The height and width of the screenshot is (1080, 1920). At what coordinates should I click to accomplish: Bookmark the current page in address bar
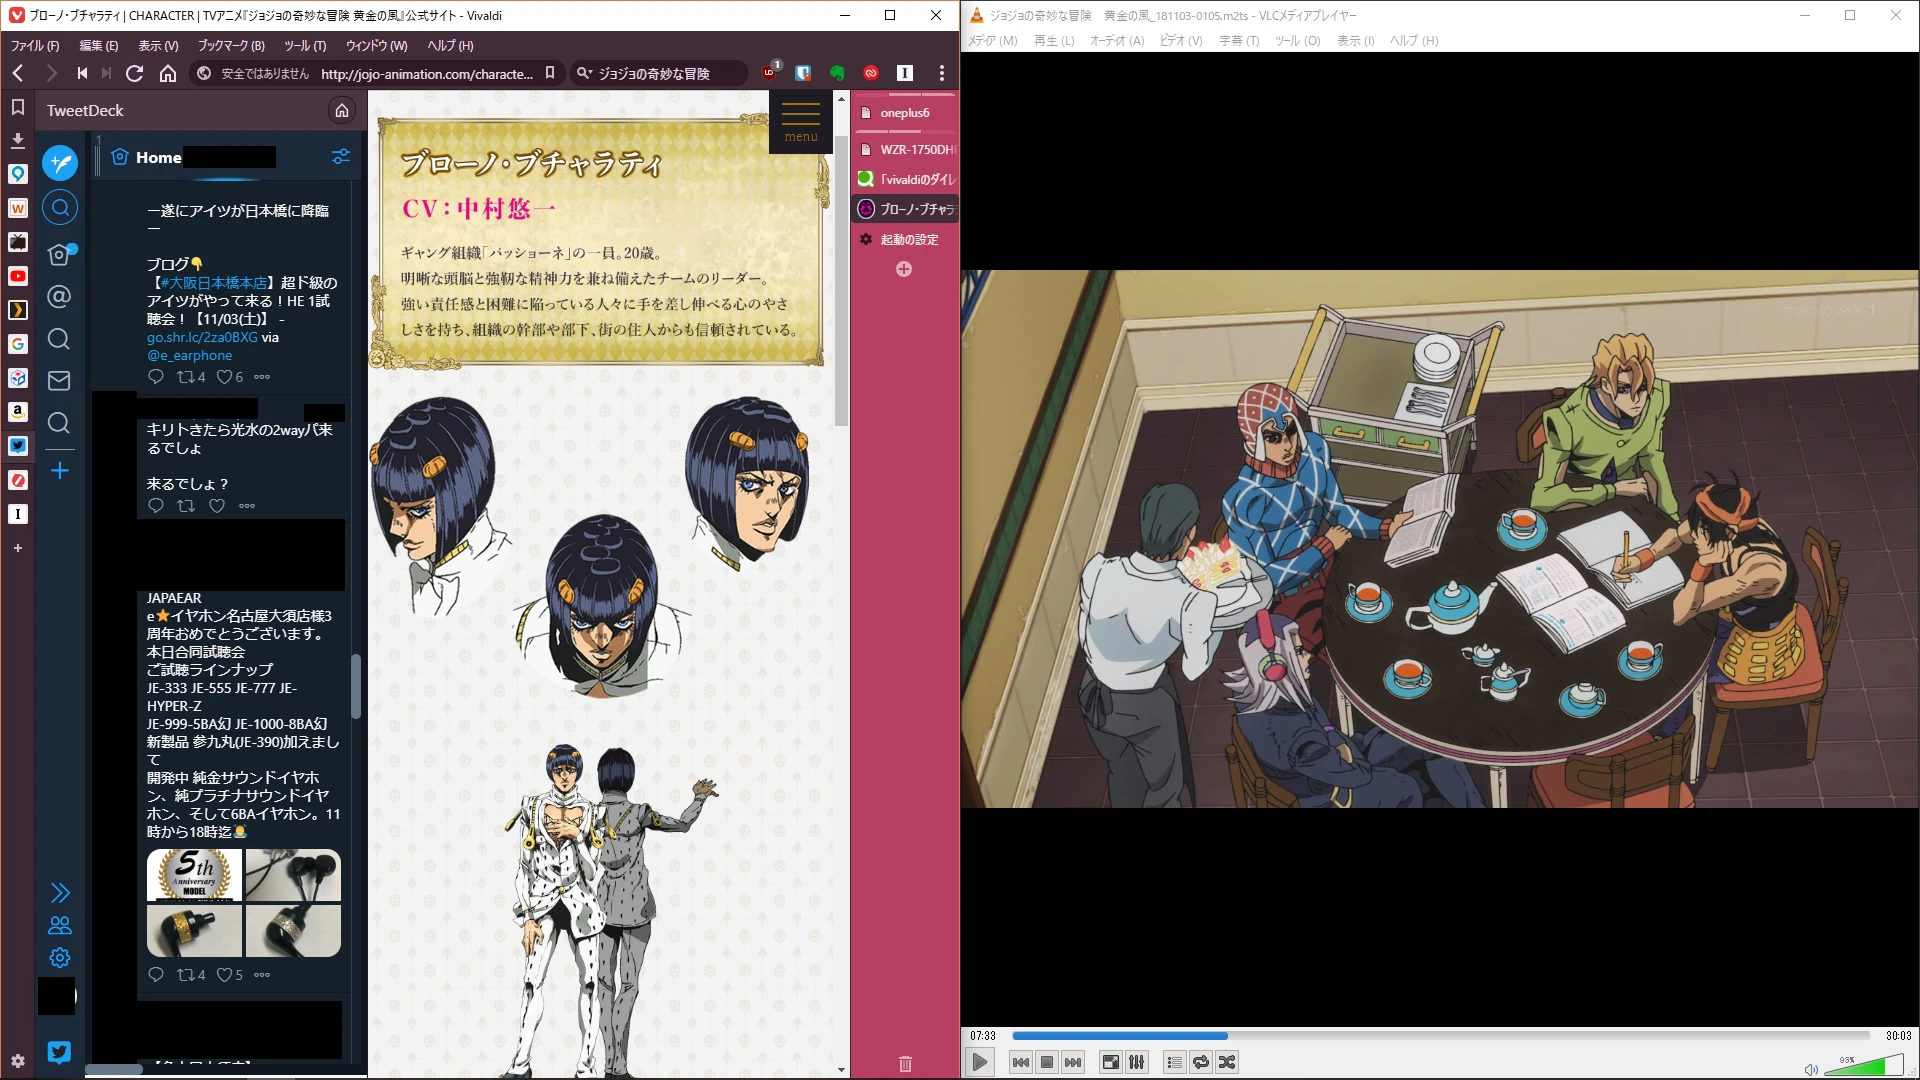550,73
